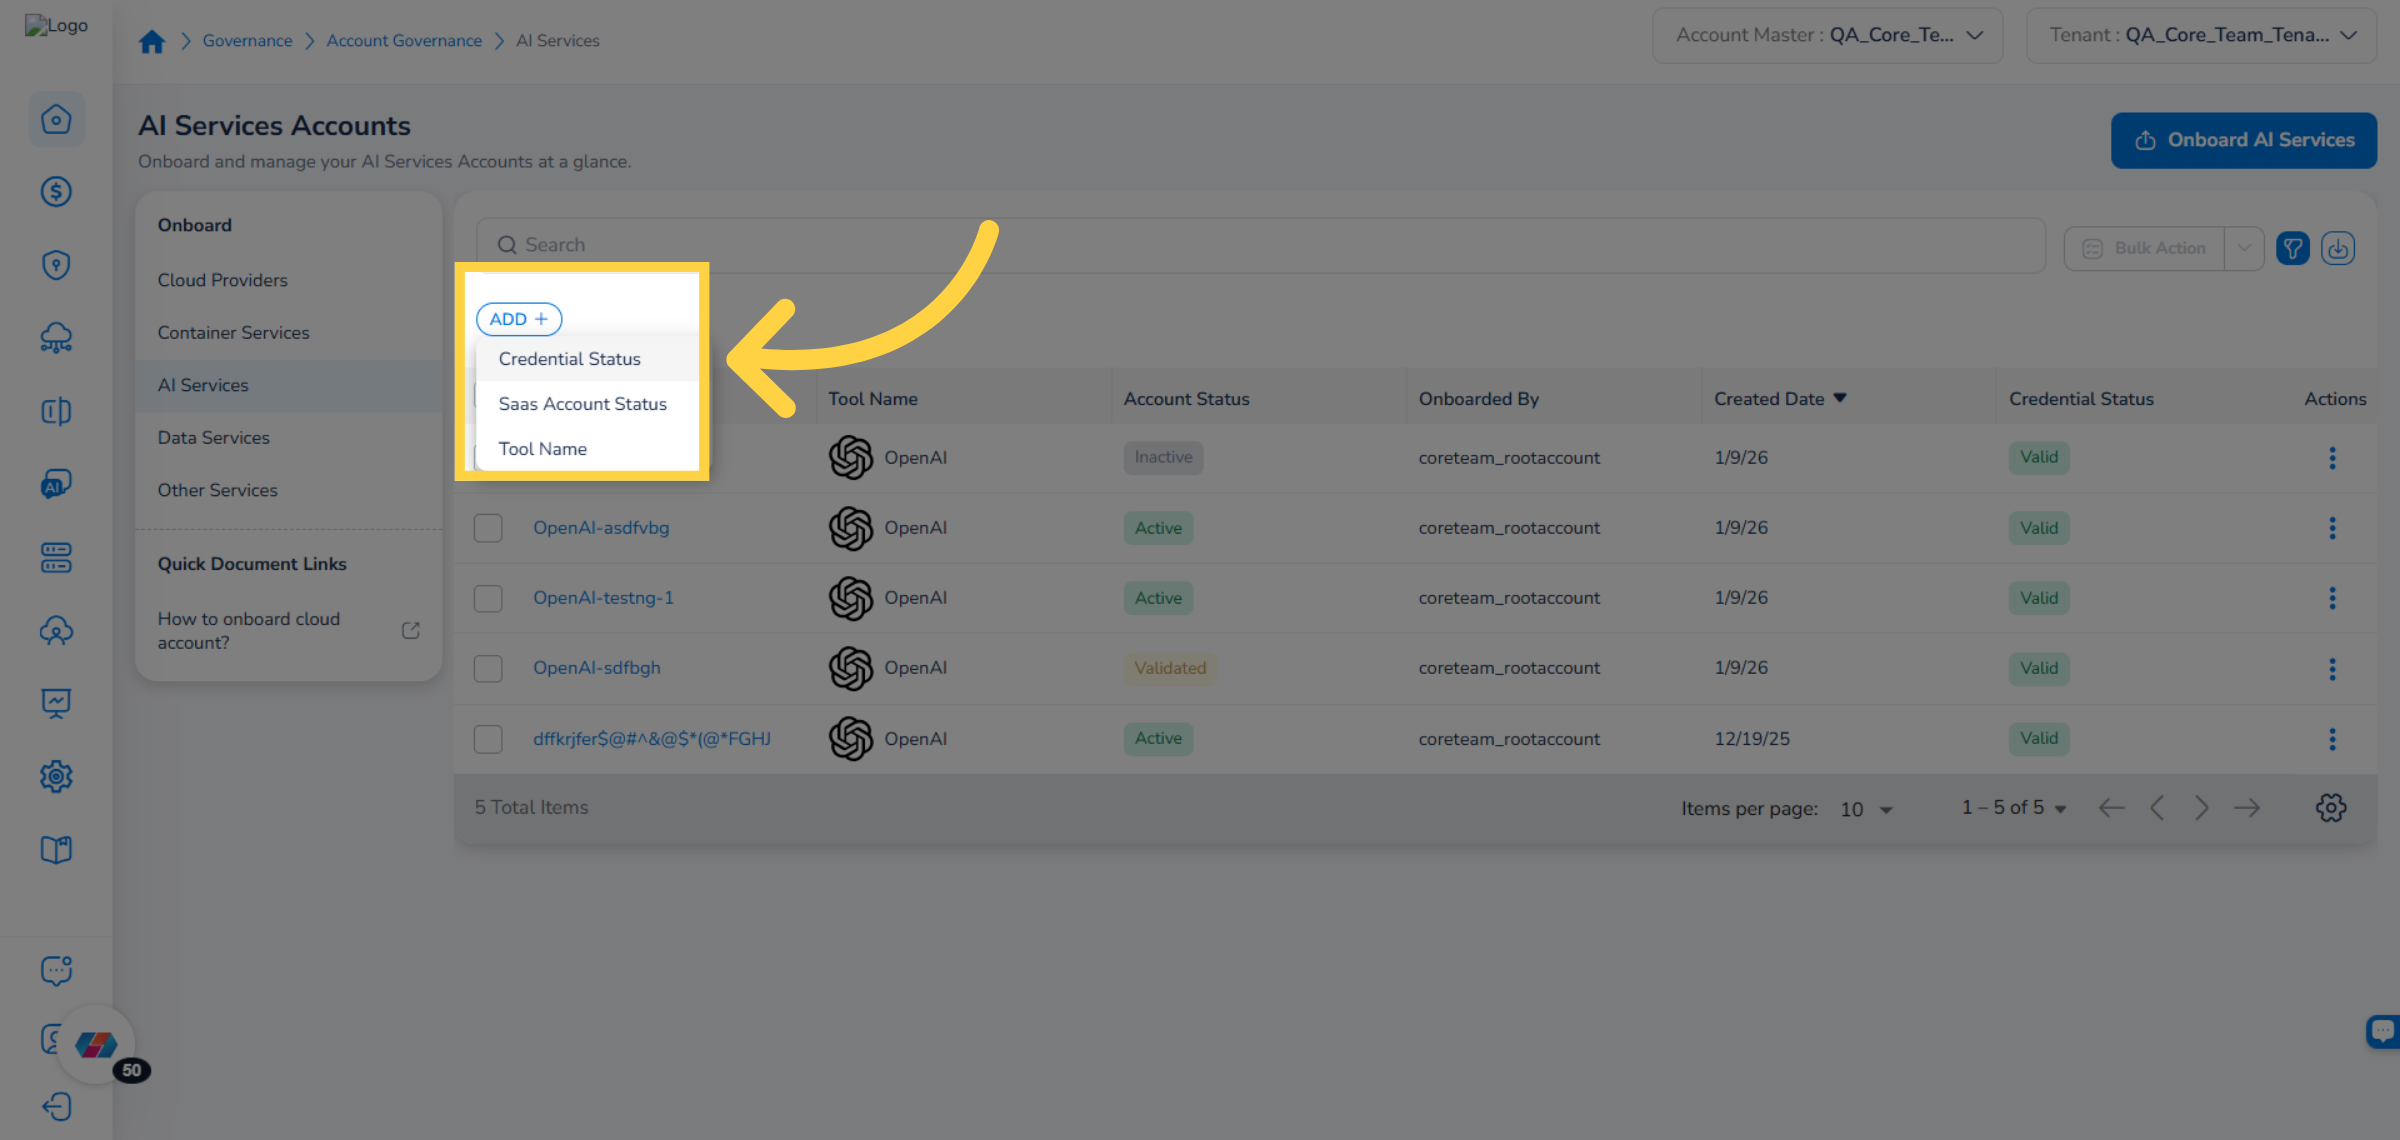This screenshot has height=1140, width=2400.
Task: Click the export download icon near Bulk Action
Action: coord(2338,248)
